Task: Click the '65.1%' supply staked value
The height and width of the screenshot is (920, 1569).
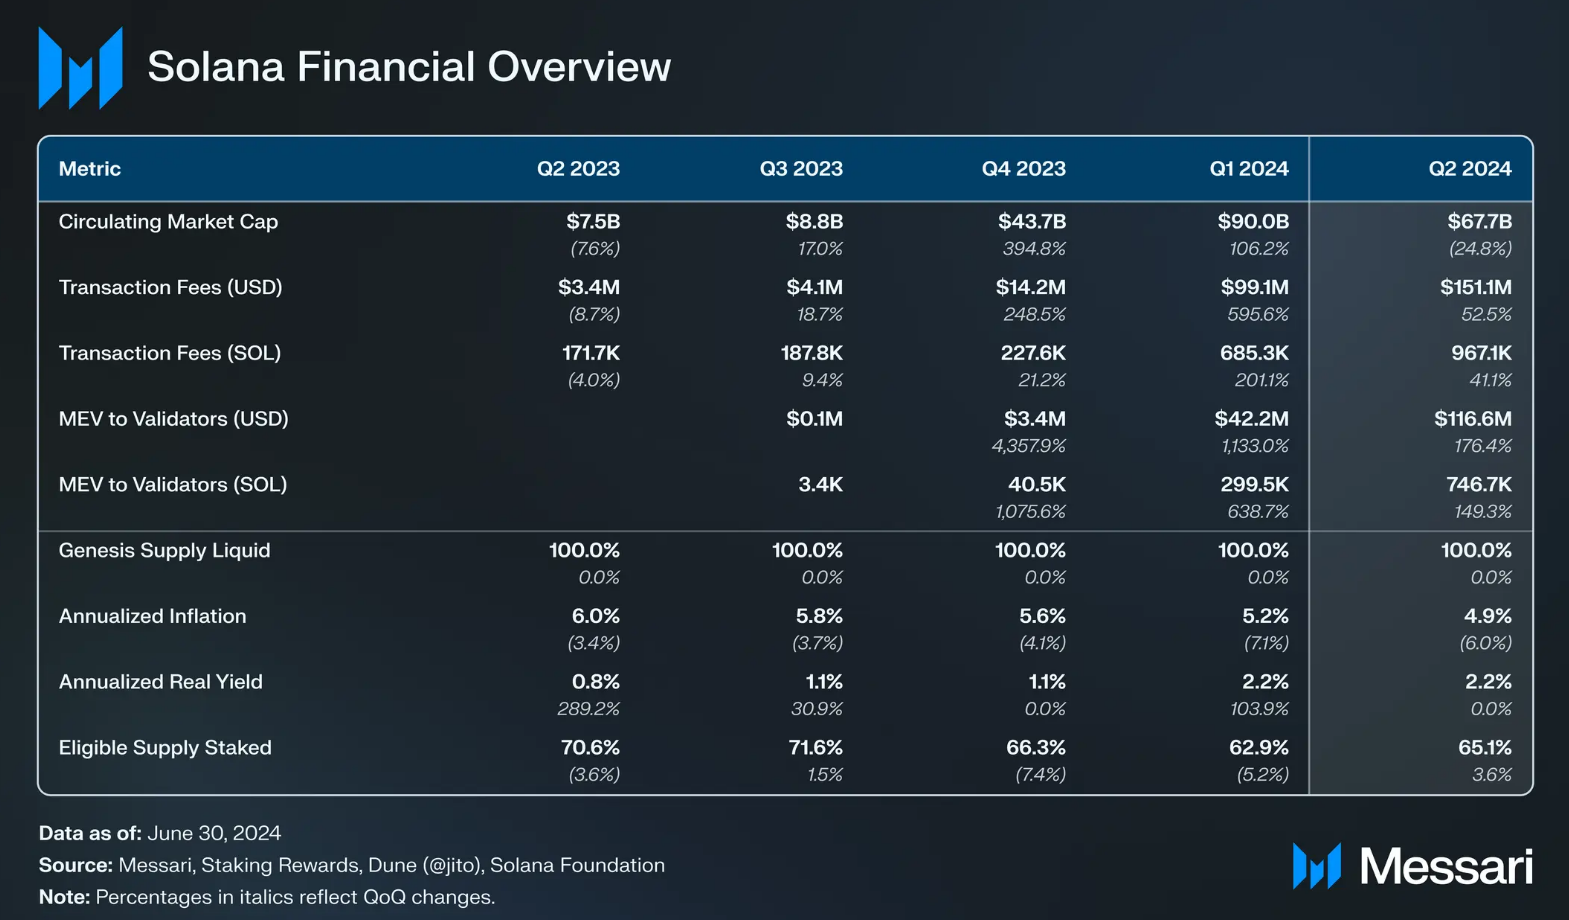Action: 1485,748
